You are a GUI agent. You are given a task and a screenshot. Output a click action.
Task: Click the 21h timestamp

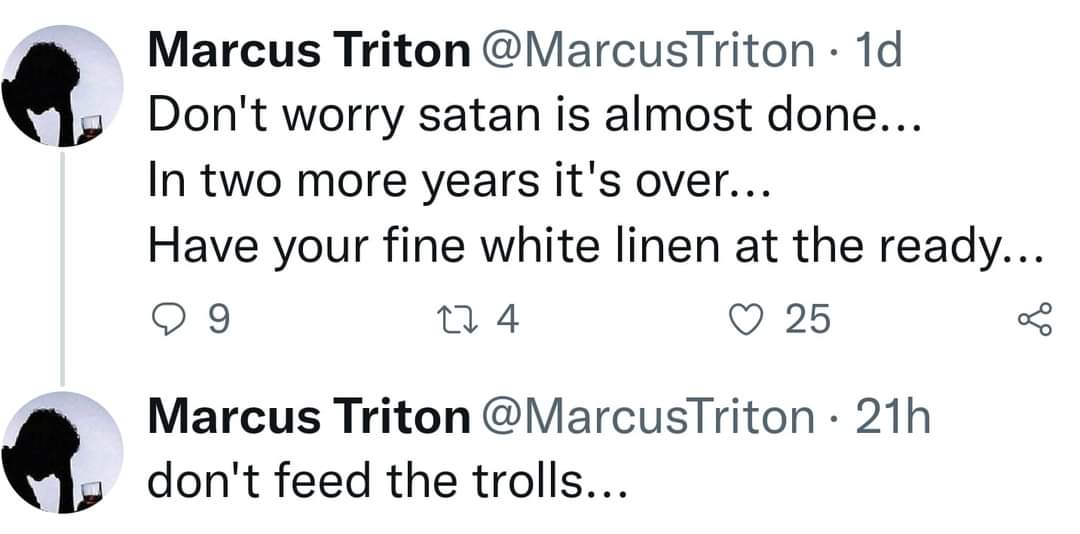pos(892,417)
